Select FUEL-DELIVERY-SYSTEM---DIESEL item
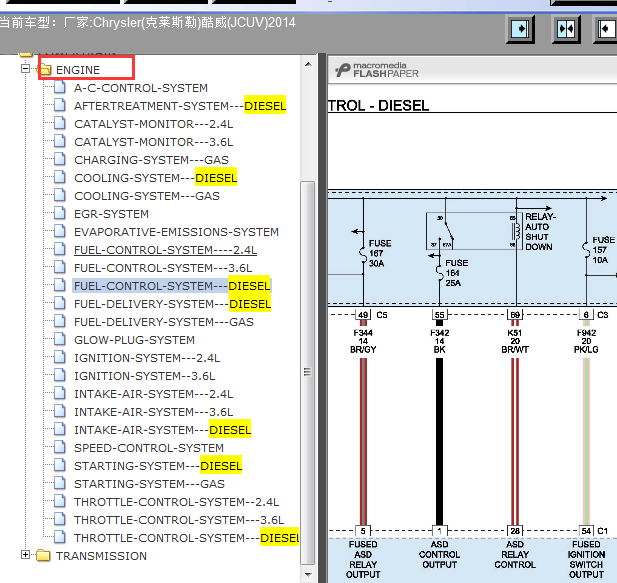Image resolution: width=617 pixels, height=583 pixels. tap(172, 304)
